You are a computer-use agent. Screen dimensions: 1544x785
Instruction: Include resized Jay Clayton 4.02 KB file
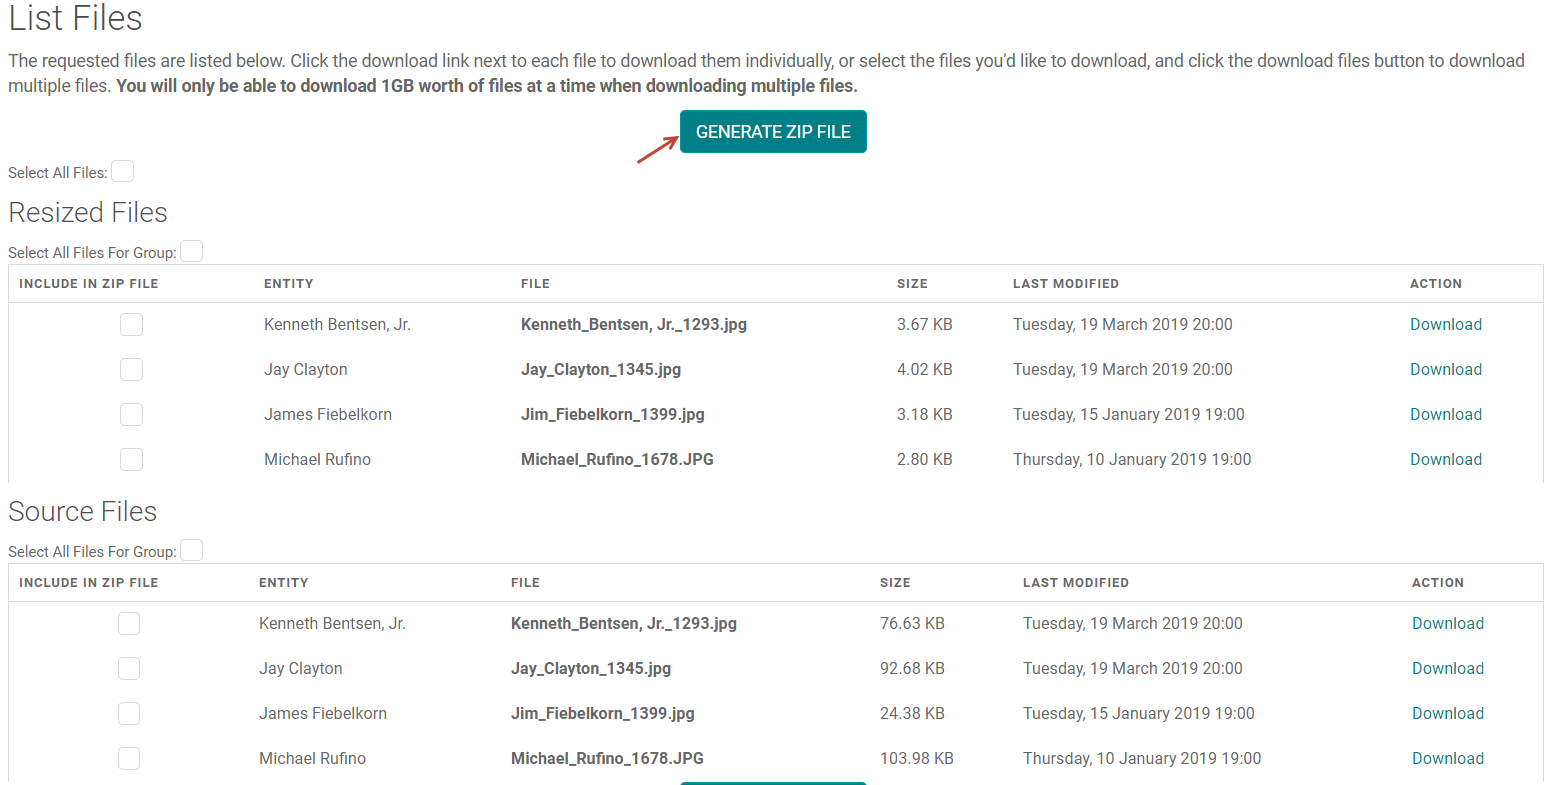[x=131, y=370]
